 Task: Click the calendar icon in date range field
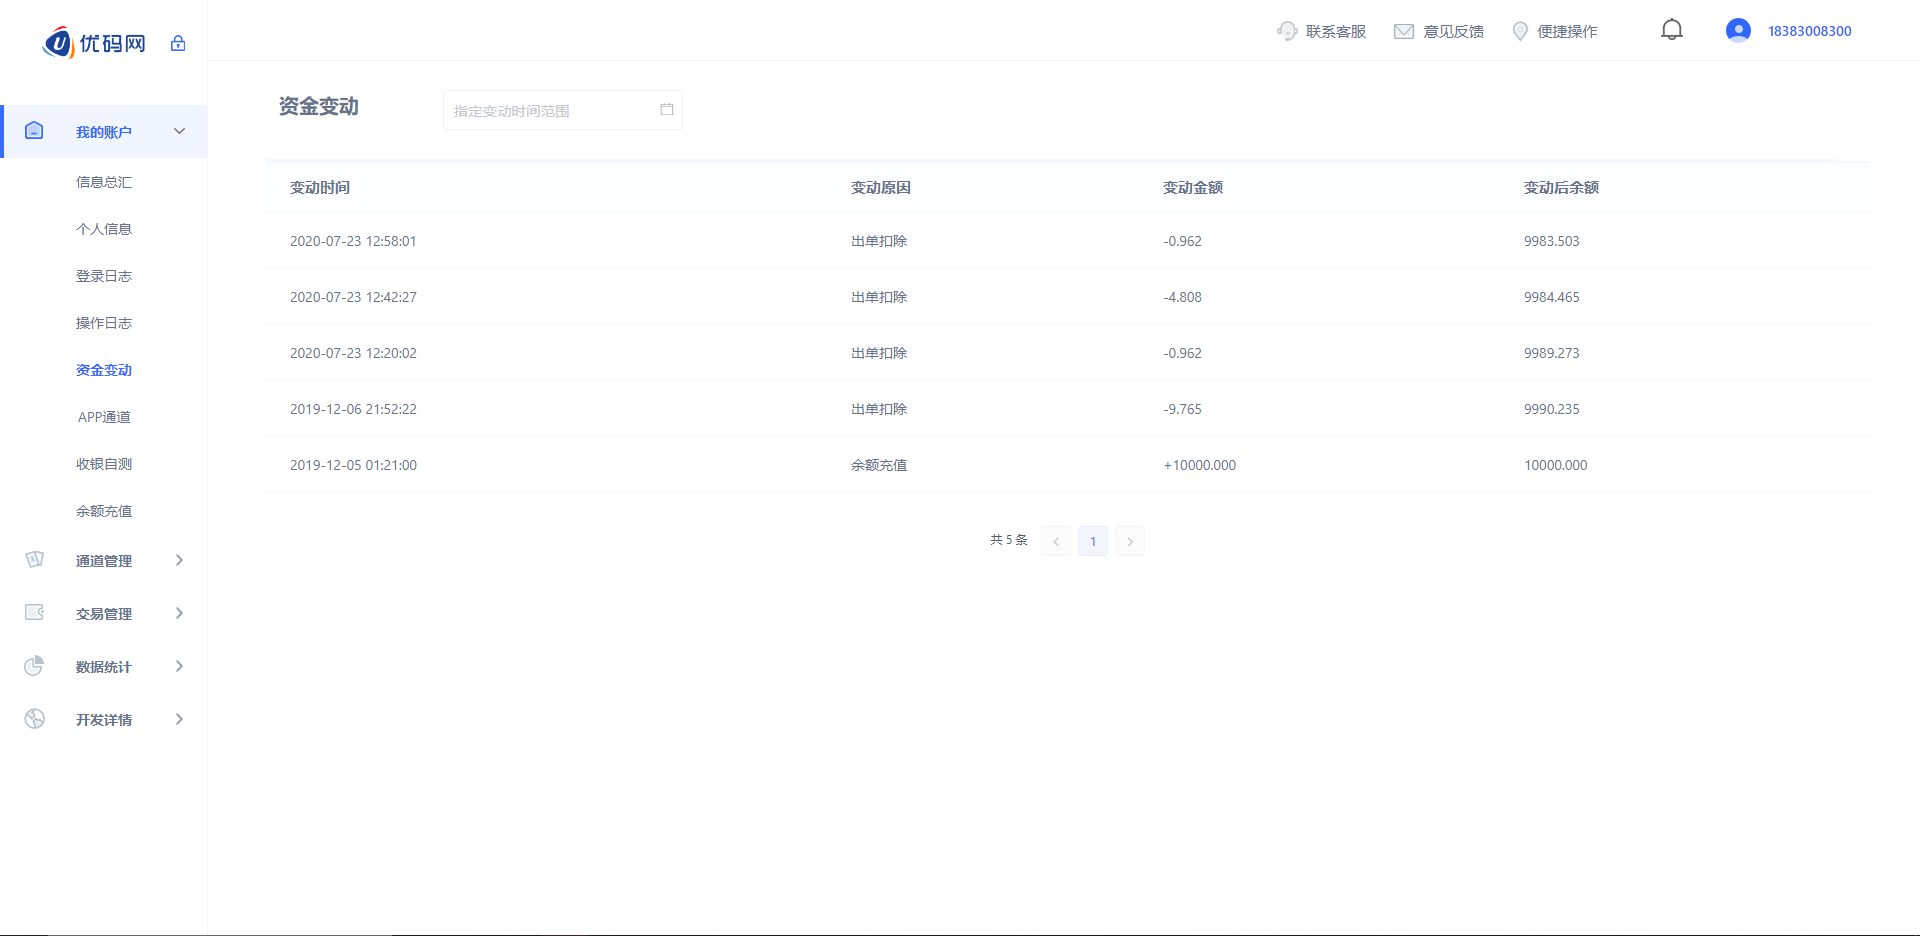click(666, 110)
